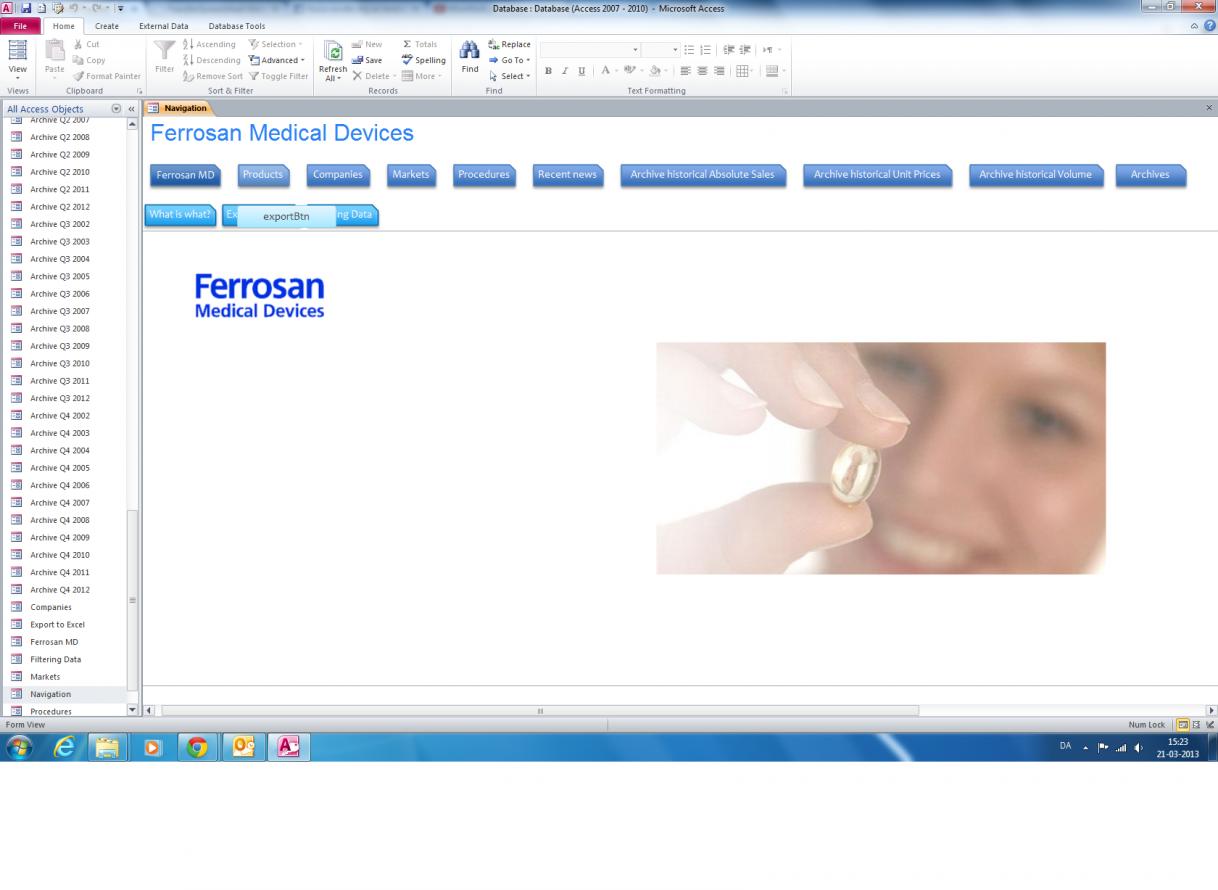Run the Spelling check
The image size is (1218, 890).
(x=424, y=60)
